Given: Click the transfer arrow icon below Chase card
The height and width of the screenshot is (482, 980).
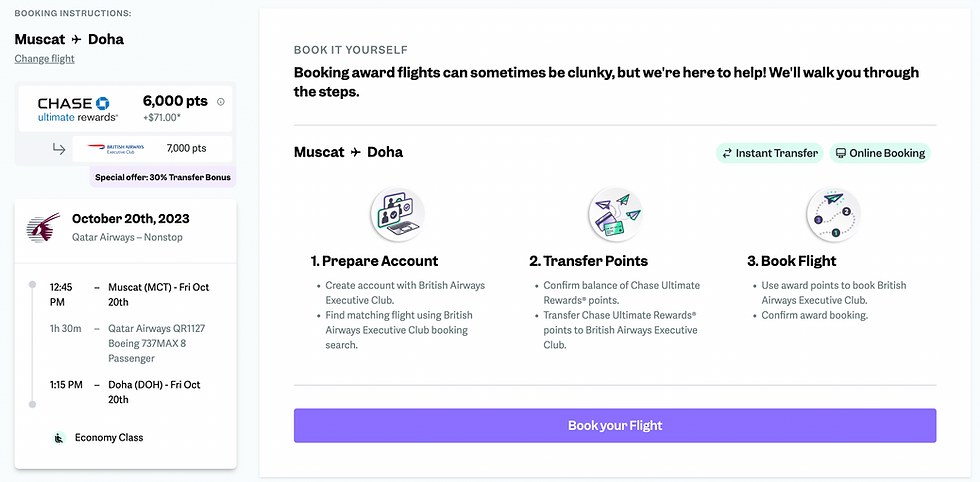Looking at the screenshot, I should 59,149.
